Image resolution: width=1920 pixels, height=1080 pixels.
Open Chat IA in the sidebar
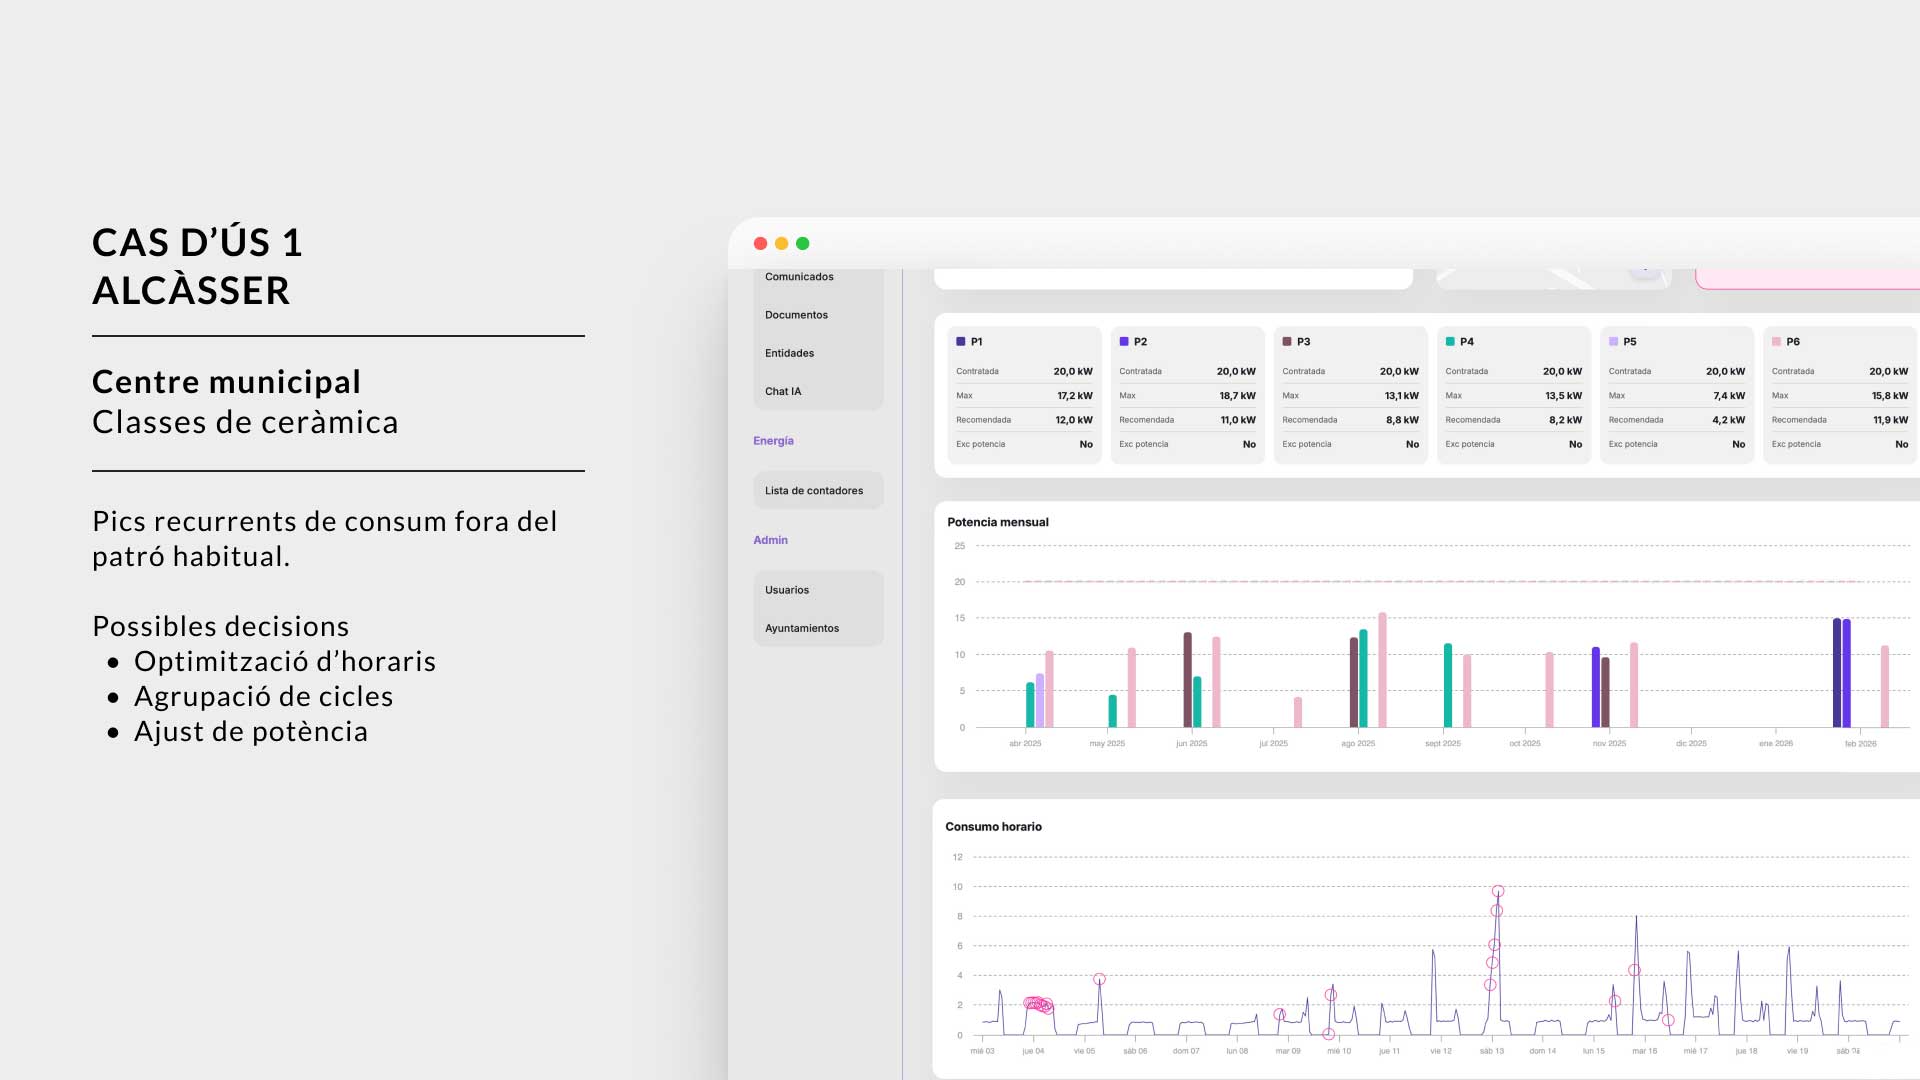783,391
